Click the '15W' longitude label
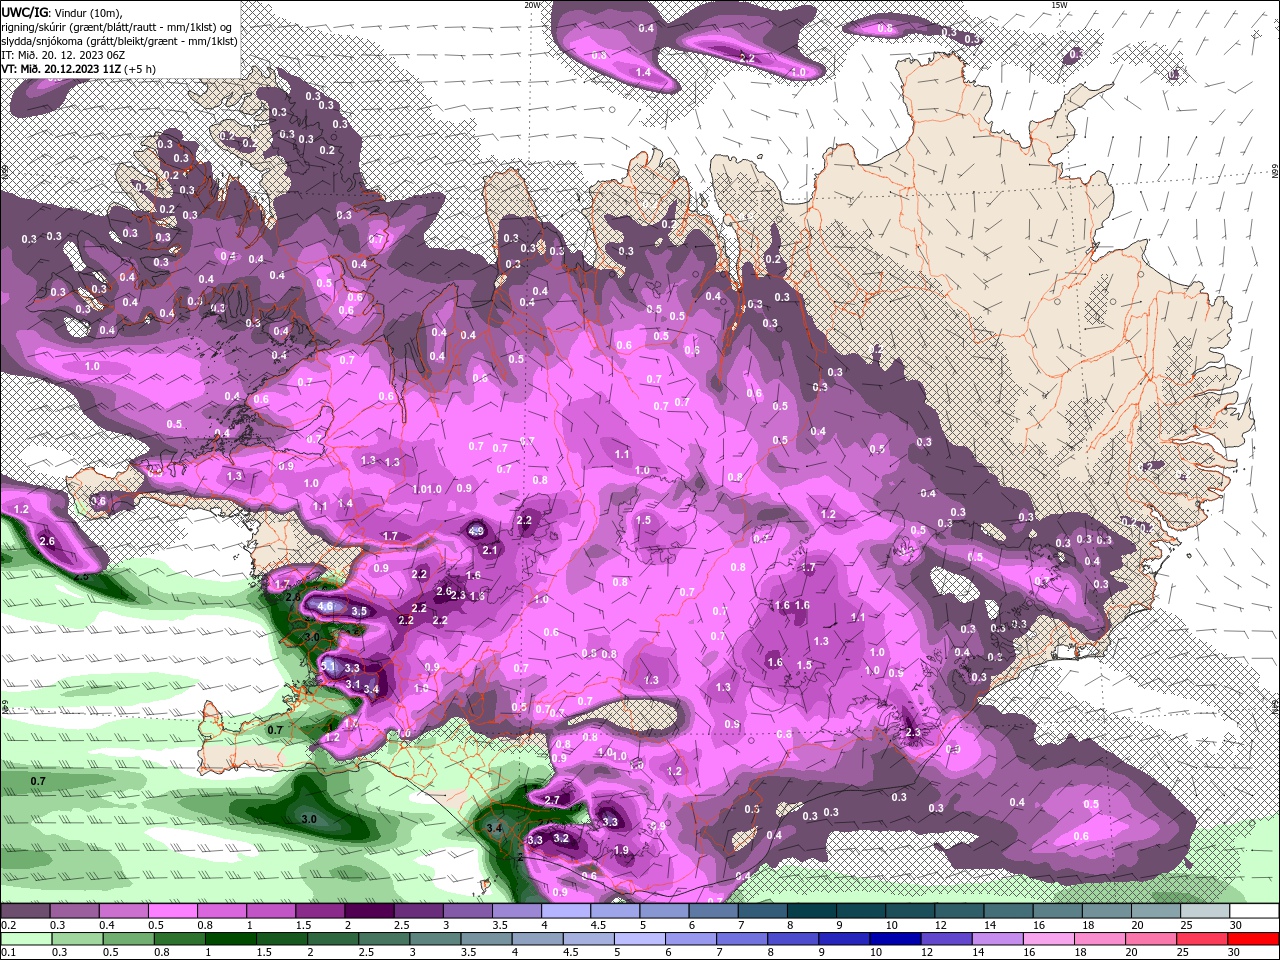Image resolution: width=1280 pixels, height=960 pixels. [x=1059, y=5]
